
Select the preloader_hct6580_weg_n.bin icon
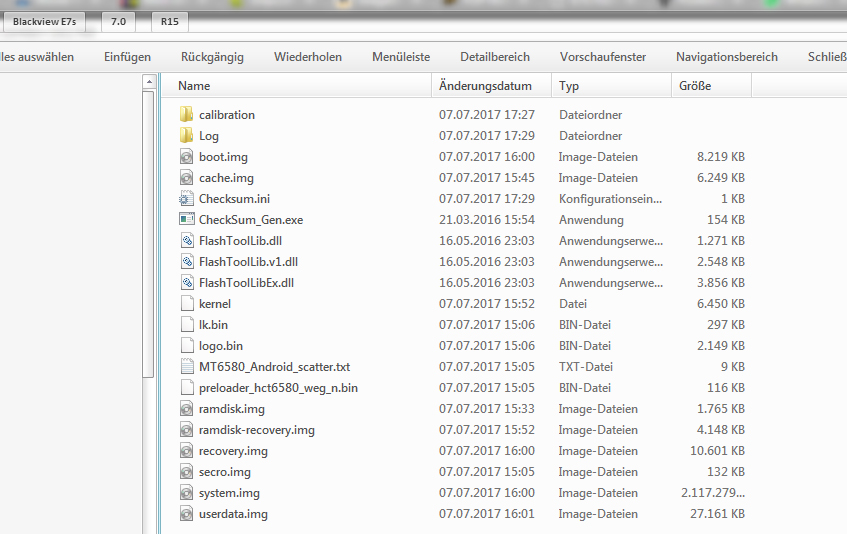[186, 388]
